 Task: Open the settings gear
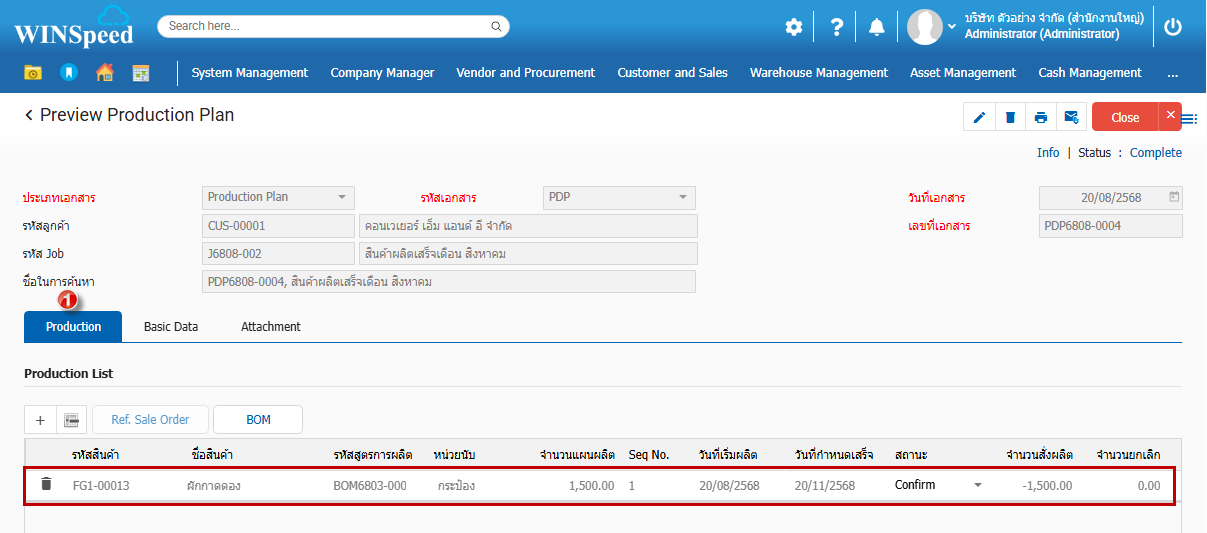pyautogui.click(x=794, y=27)
